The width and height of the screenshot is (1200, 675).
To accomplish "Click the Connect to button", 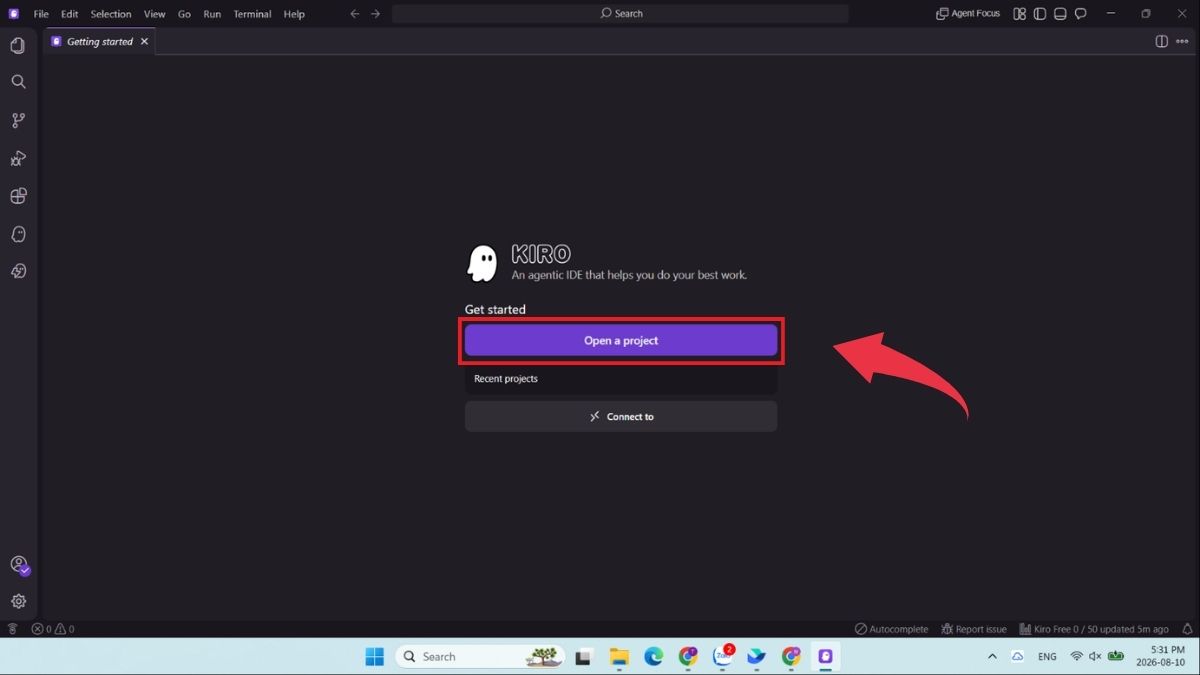I will (621, 416).
